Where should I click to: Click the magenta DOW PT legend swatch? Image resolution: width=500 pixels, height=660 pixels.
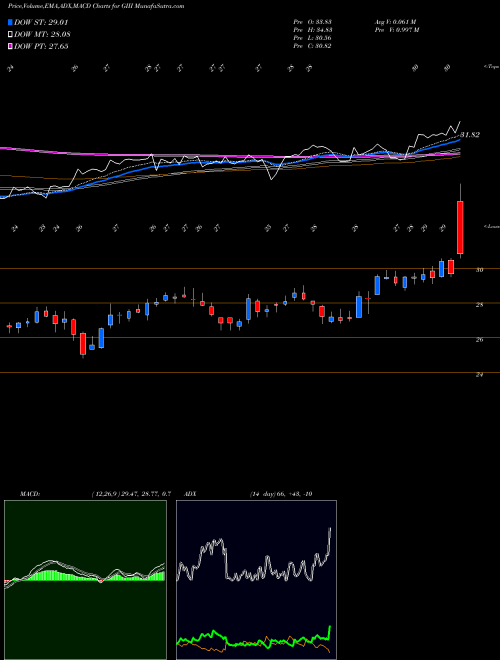click(10, 46)
